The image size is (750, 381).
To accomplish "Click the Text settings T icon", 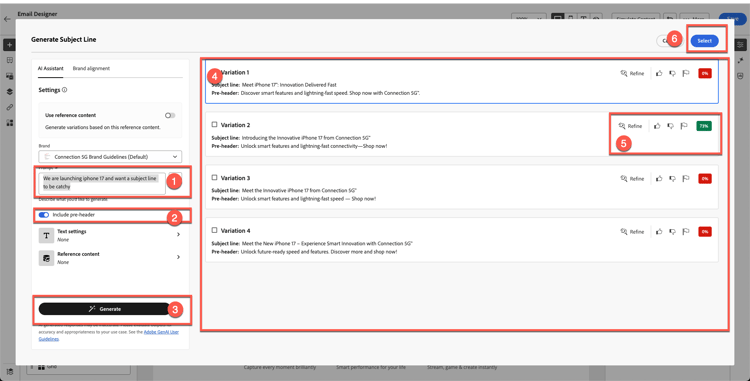I will 46,235.
